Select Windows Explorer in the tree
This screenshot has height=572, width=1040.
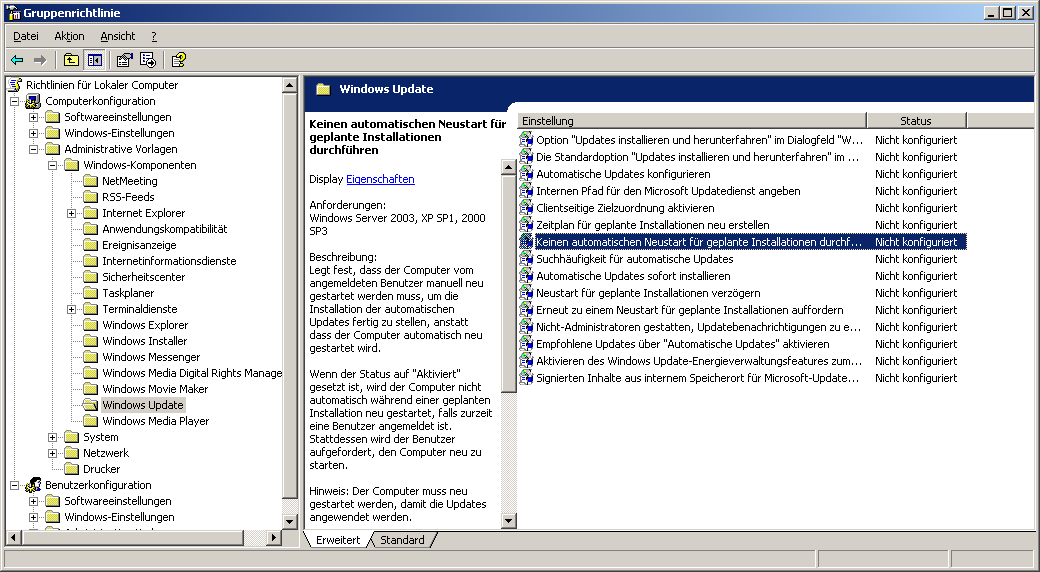click(x=145, y=325)
